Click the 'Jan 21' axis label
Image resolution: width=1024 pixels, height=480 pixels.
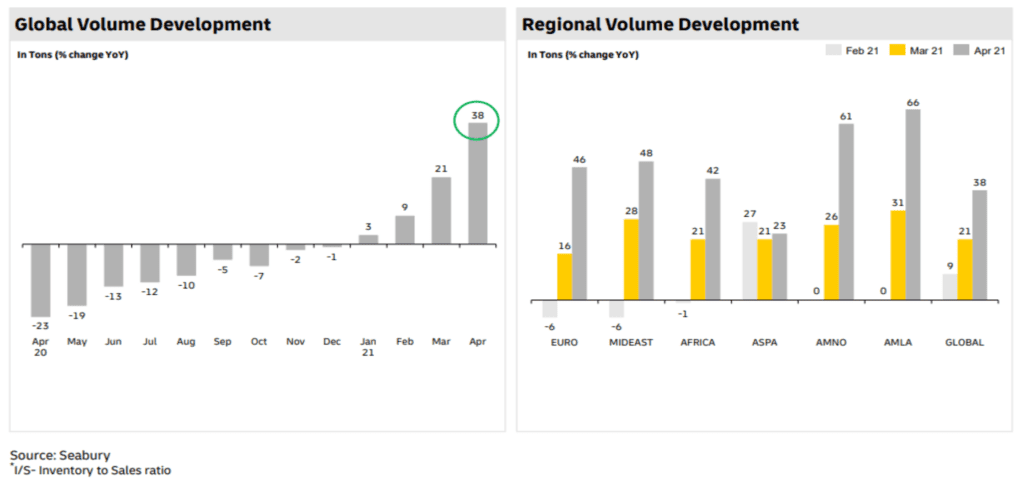[x=368, y=347]
